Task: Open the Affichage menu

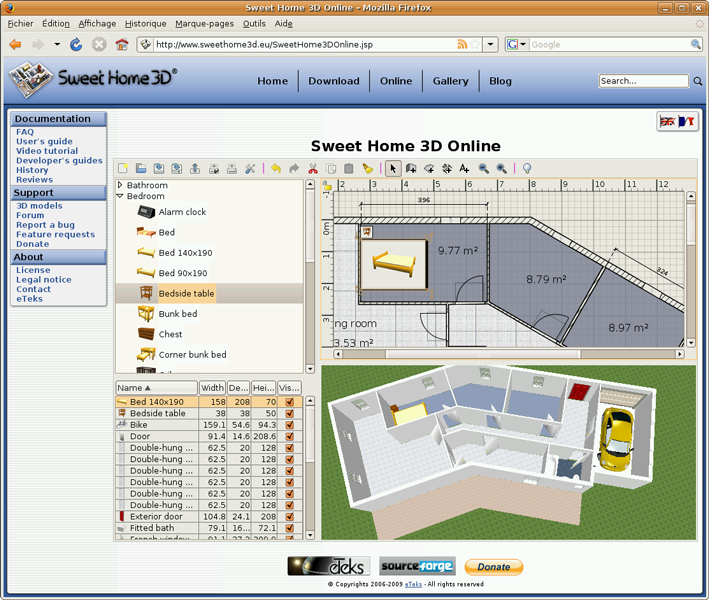Action: coord(97,24)
